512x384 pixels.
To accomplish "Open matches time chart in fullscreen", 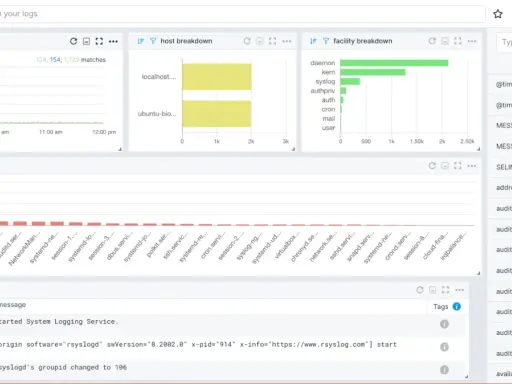I will pos(99,41).
